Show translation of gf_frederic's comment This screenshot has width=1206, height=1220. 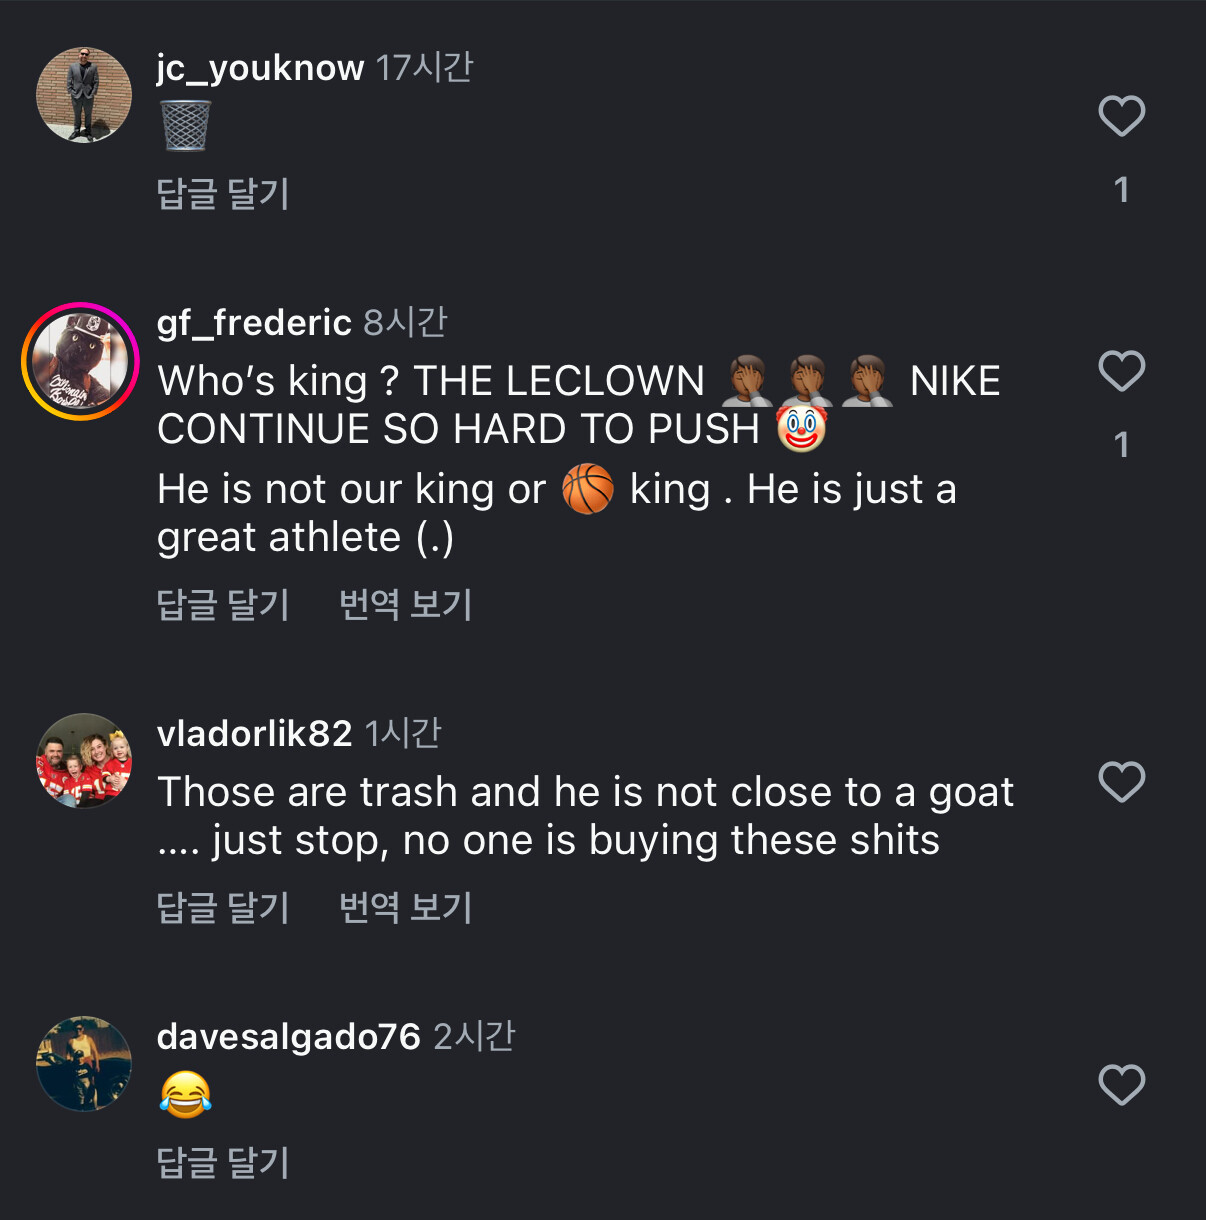(405, 605)
